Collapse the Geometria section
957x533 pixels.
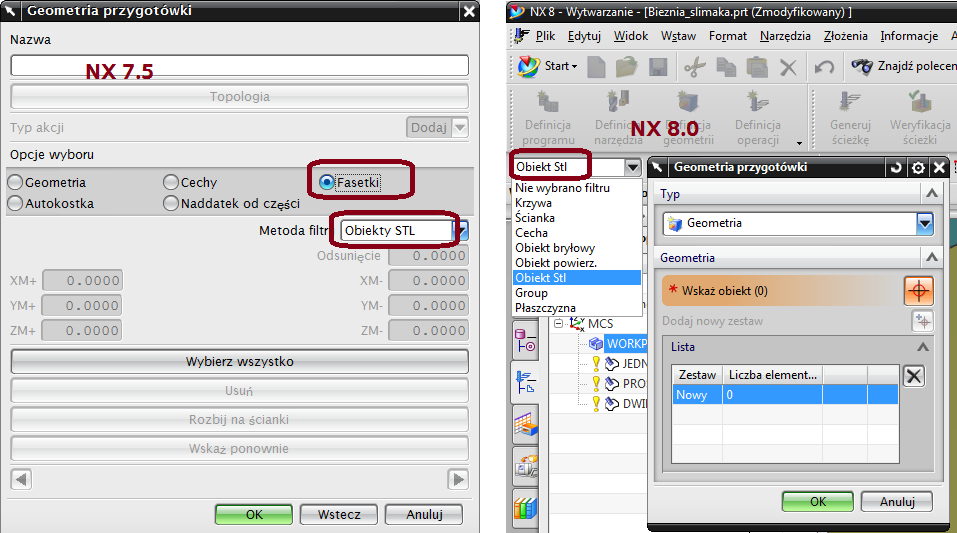tap(931, 257)
